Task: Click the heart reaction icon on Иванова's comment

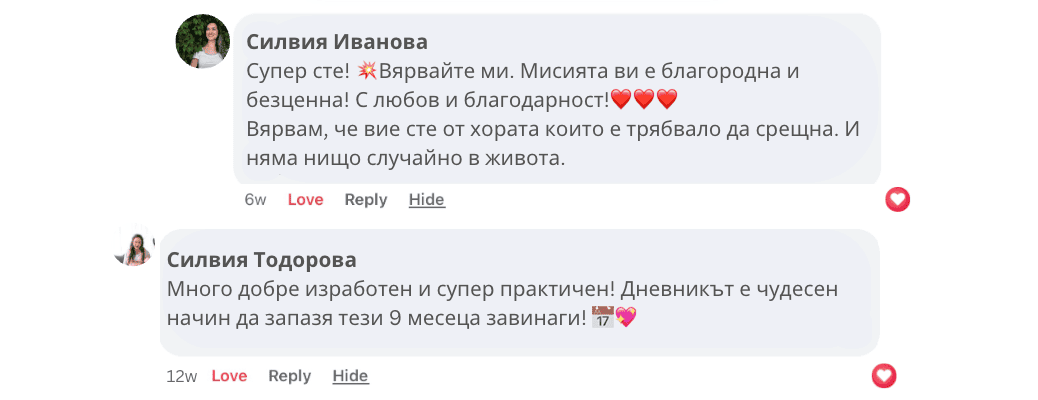Action: coord(897,199)
